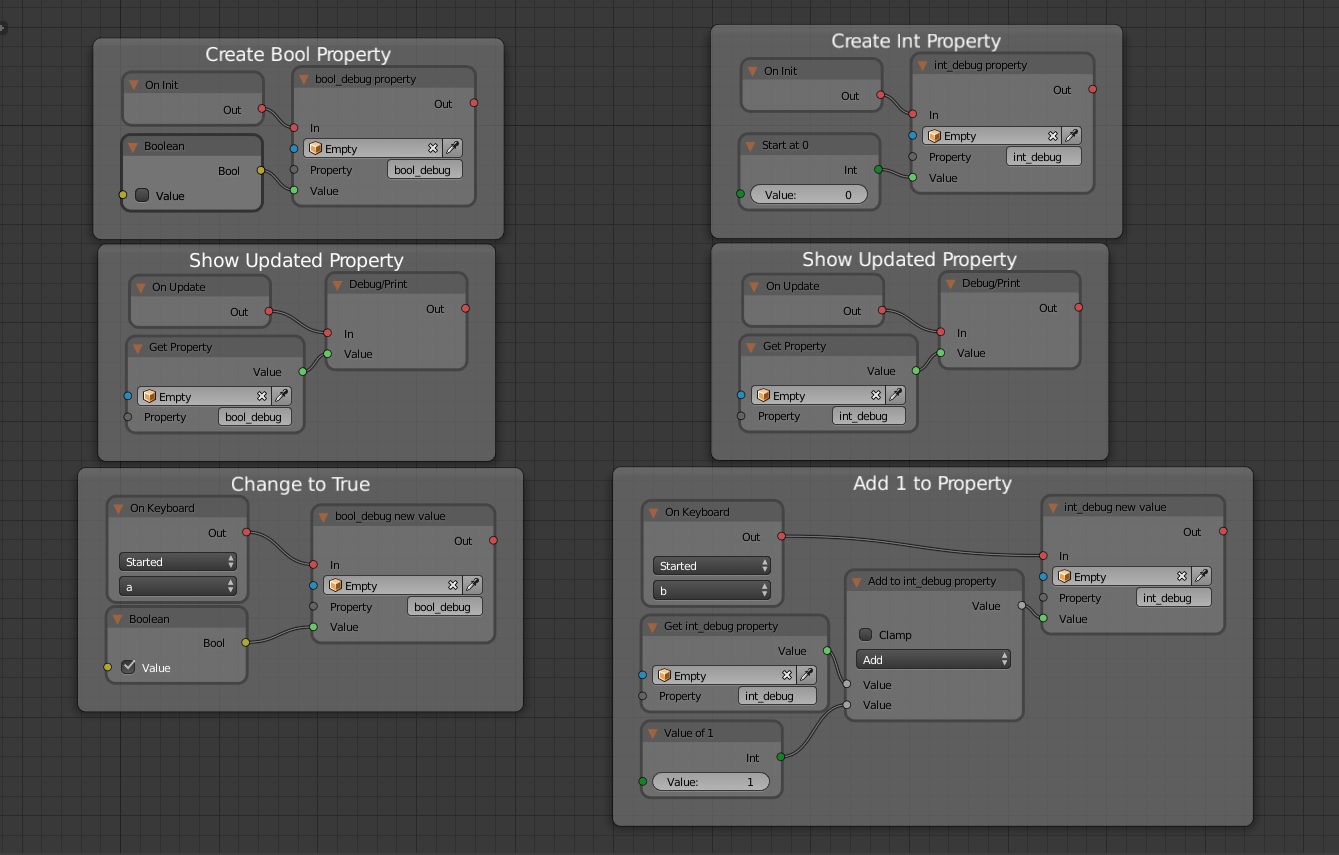Collapse the 'Get int_debug property' node
The height and width of the screenshot is (855, 1339).
point(653,626)
